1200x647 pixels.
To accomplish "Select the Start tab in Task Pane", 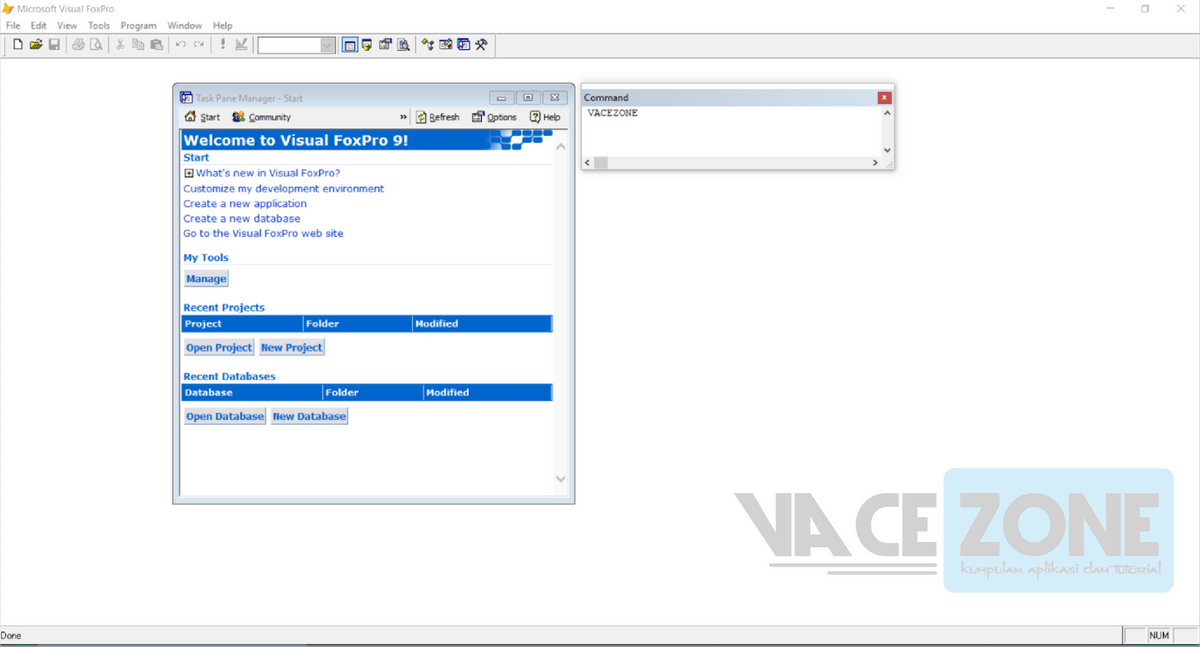I will point(203,117).
